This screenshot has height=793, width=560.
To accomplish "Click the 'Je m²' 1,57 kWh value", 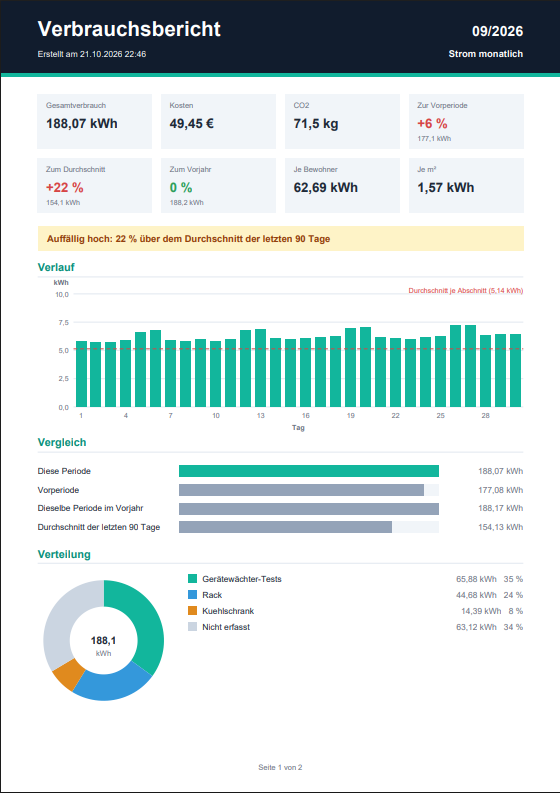I will [x=446, y=188].
